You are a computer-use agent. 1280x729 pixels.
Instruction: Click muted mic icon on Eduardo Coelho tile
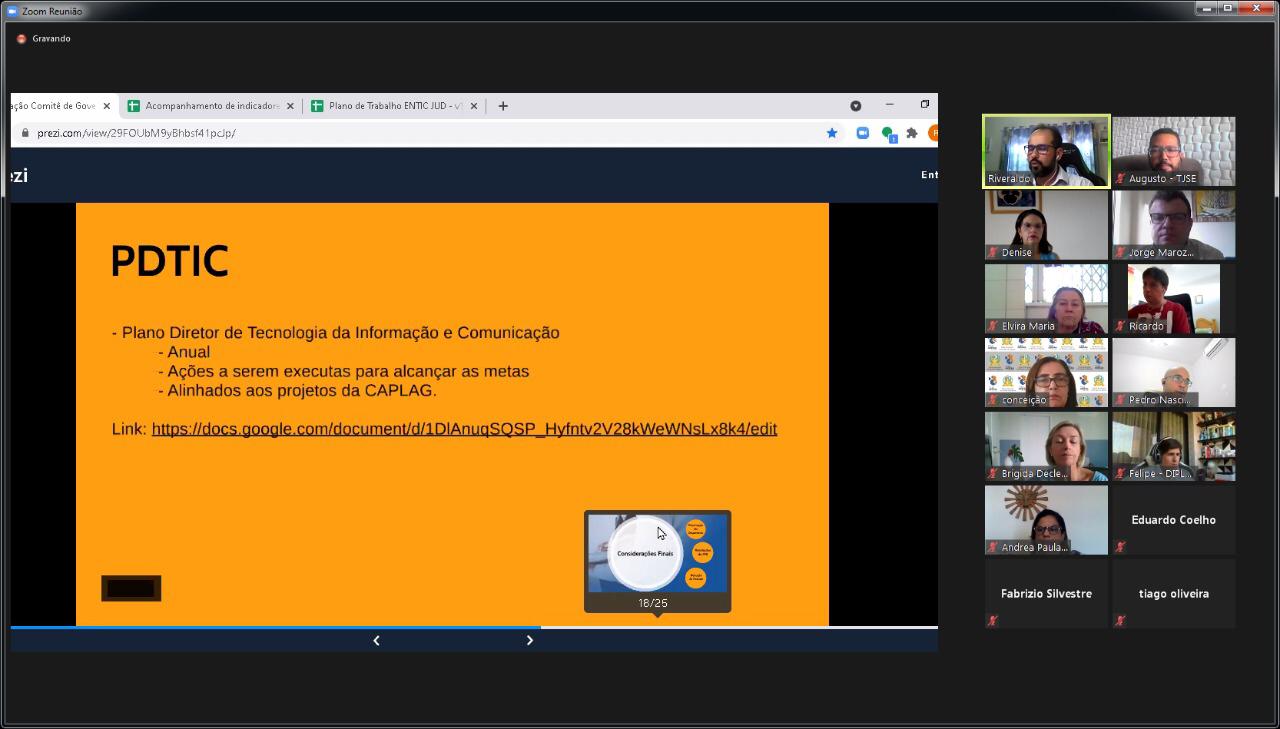click(x=1120, y=547)
